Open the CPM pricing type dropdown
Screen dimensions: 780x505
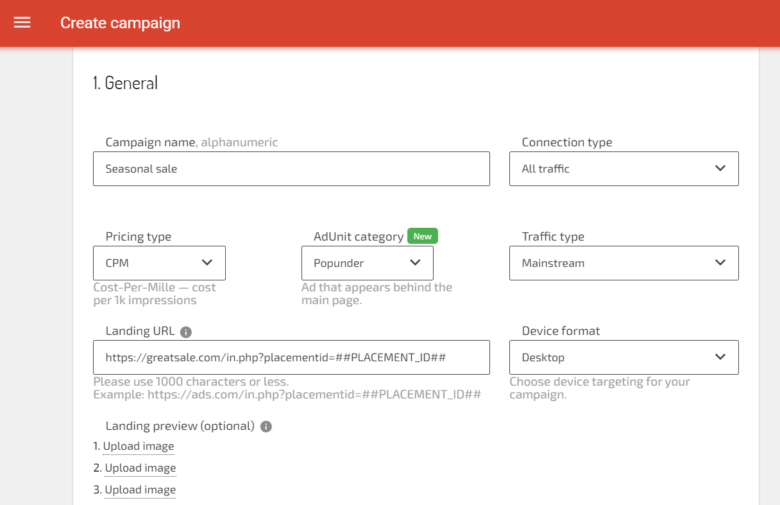pos(159,263)
